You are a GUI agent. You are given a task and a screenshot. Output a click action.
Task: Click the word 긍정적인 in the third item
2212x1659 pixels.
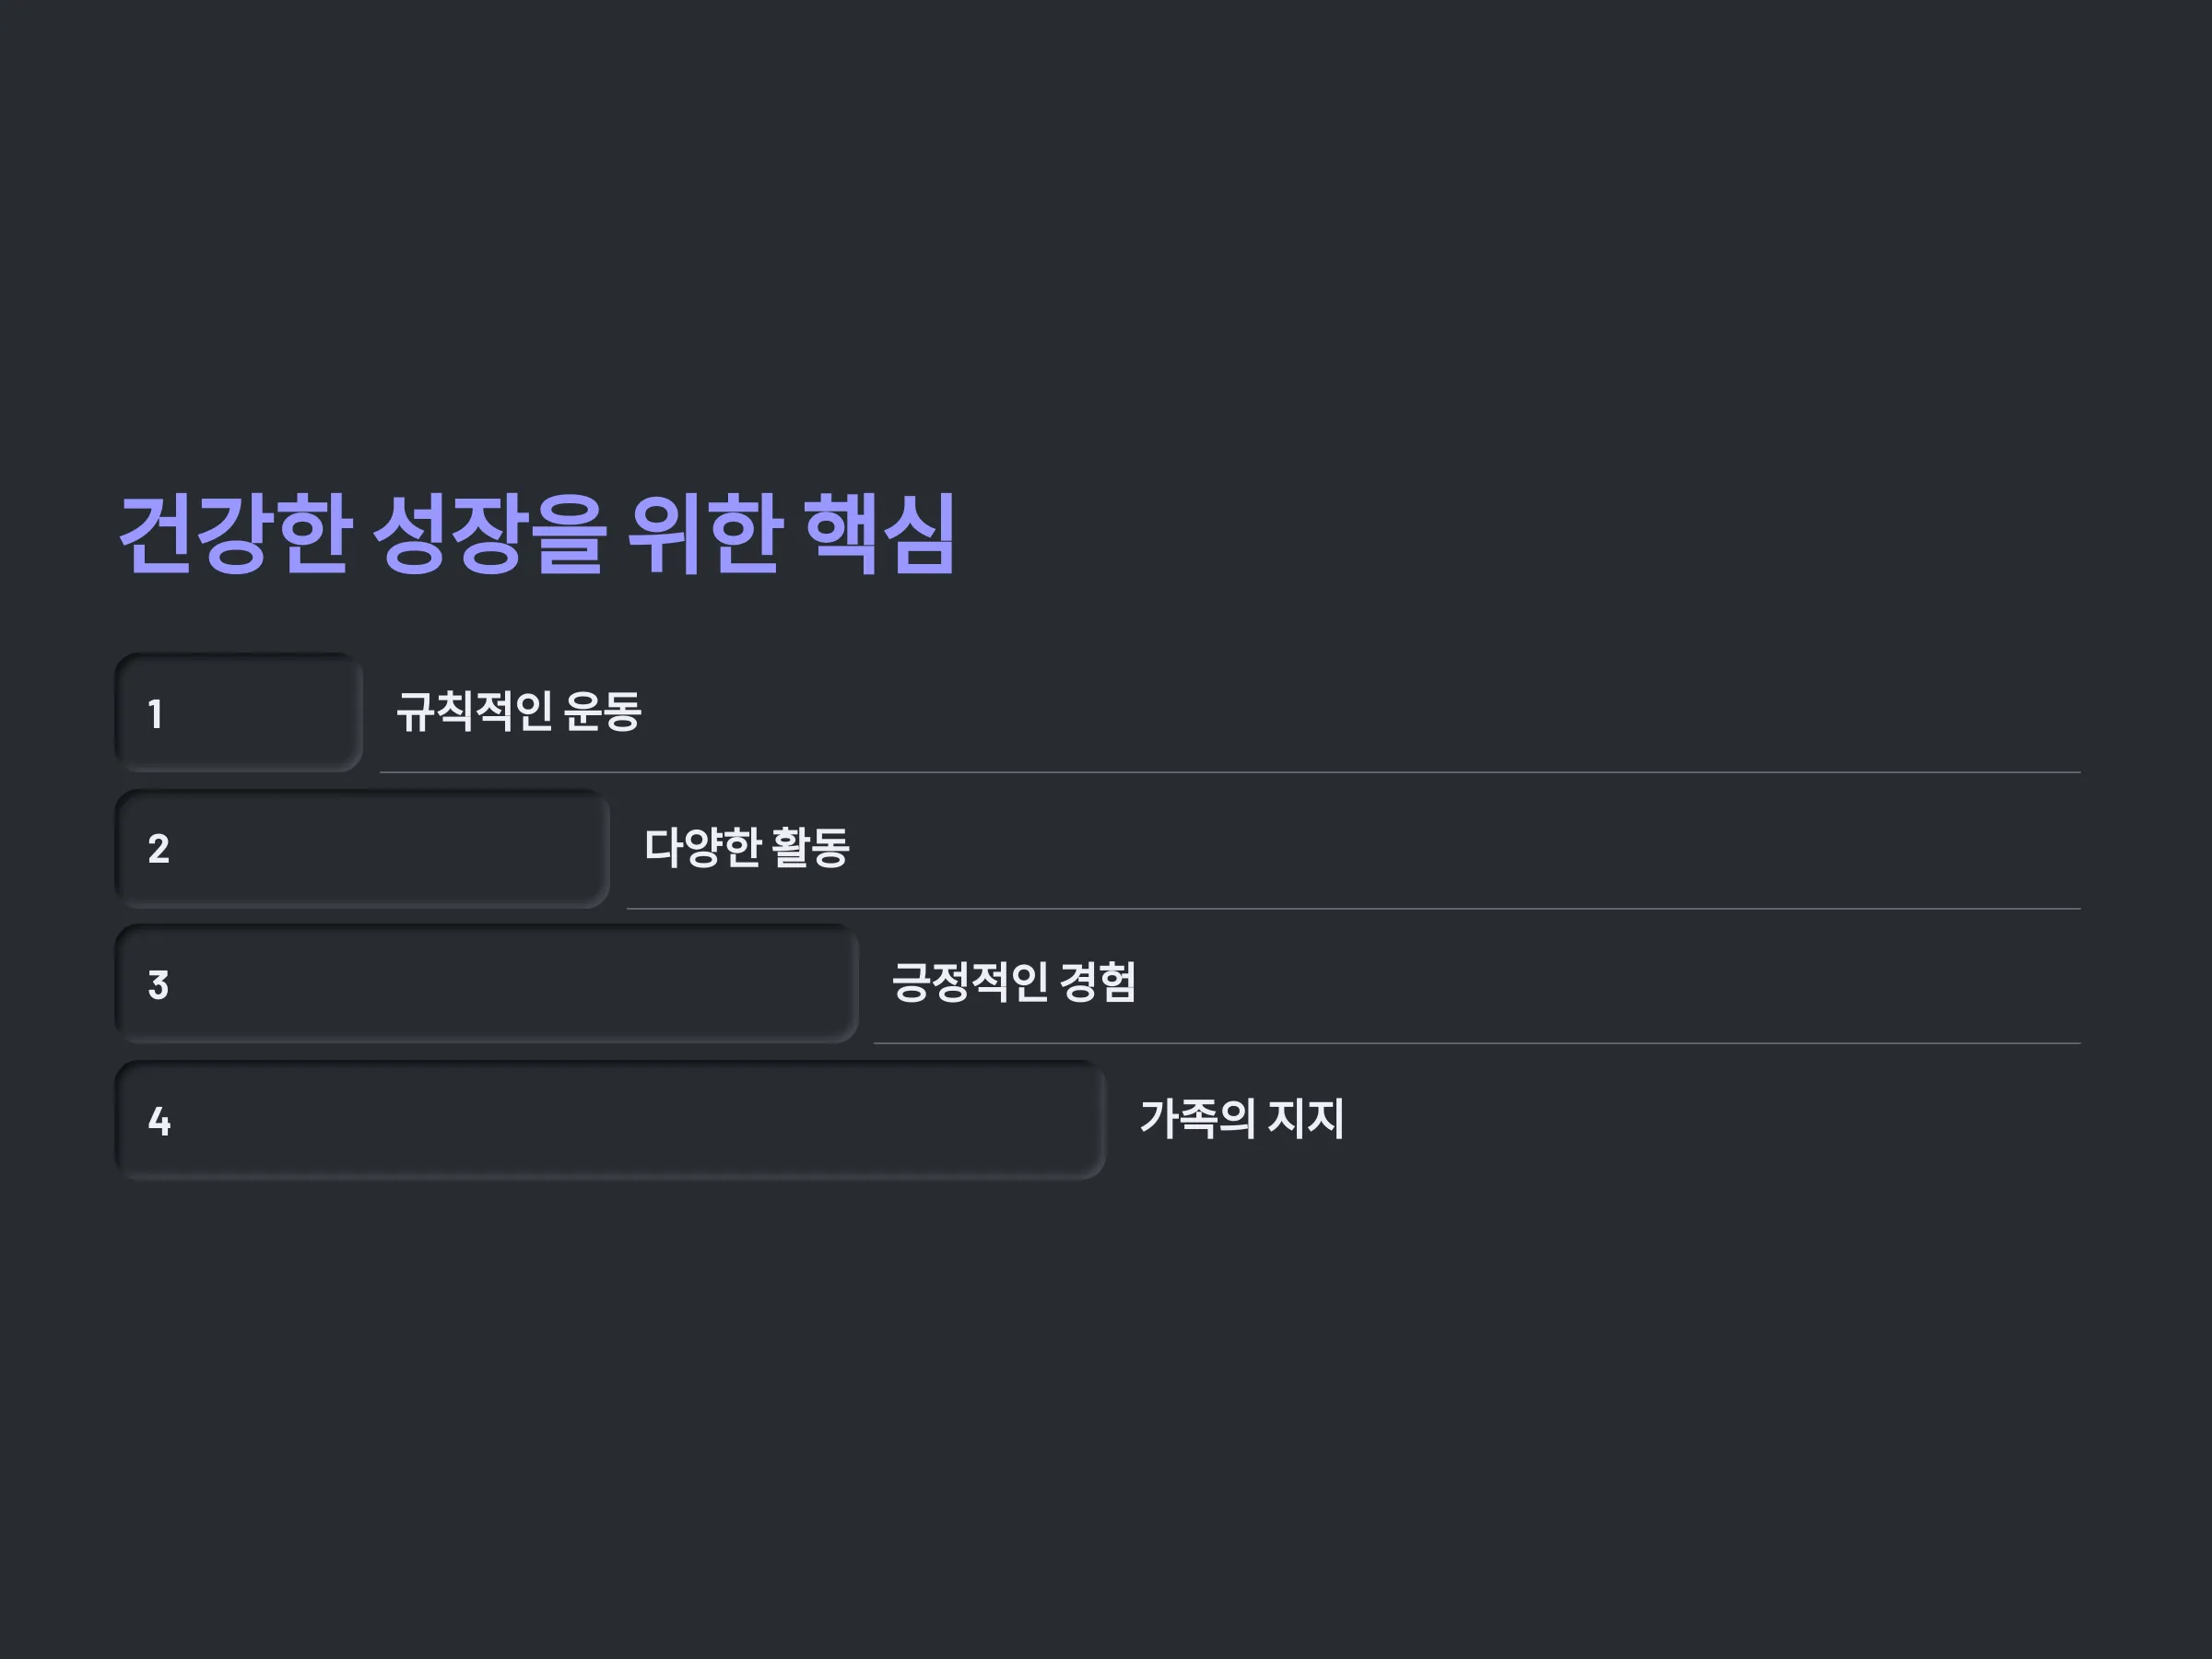pyautogui.click(x=970, y=982)
